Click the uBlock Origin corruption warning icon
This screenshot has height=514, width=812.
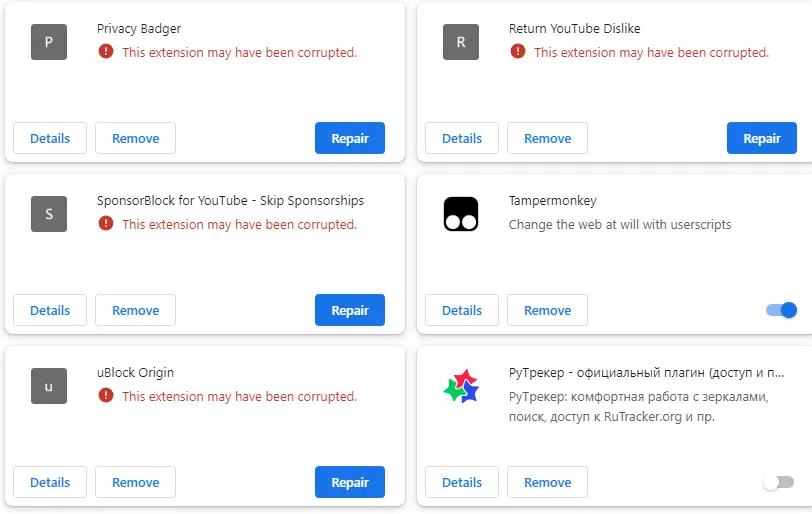pyautogui.click(x=106, y=395)
